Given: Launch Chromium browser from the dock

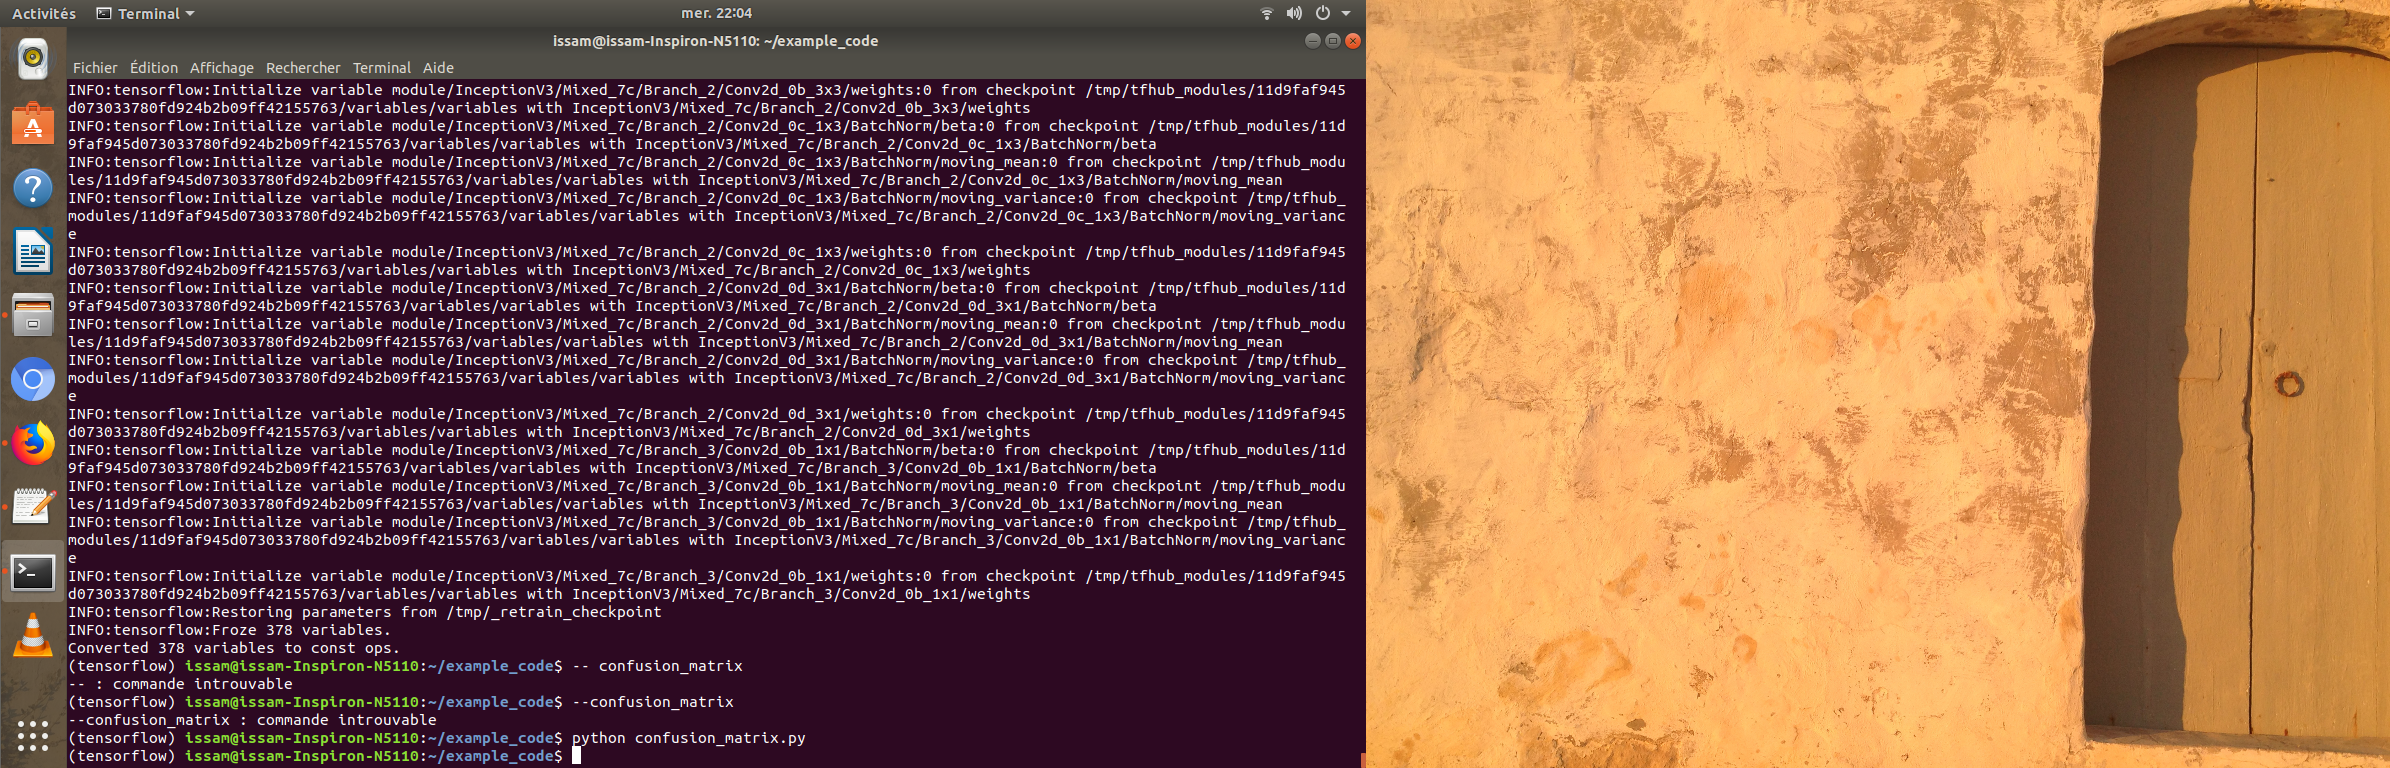Looking at the screenshot, I should click(33, 380).
